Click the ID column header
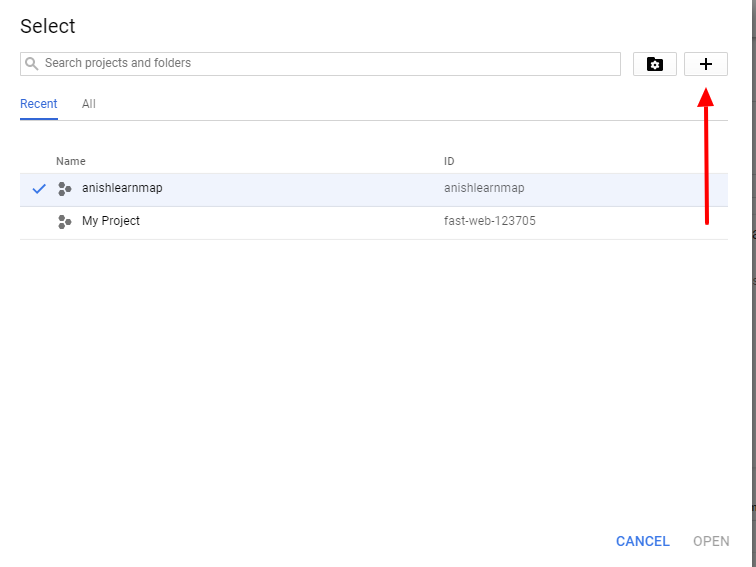 [x=450, y=161]
